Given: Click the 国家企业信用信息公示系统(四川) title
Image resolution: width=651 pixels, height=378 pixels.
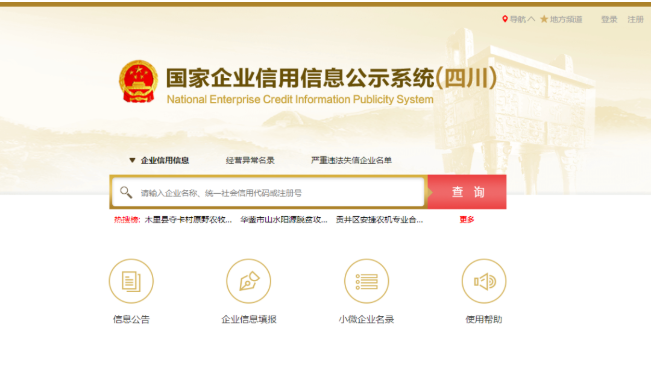Looking at the screenshot, I should click(x=332, y=78).
